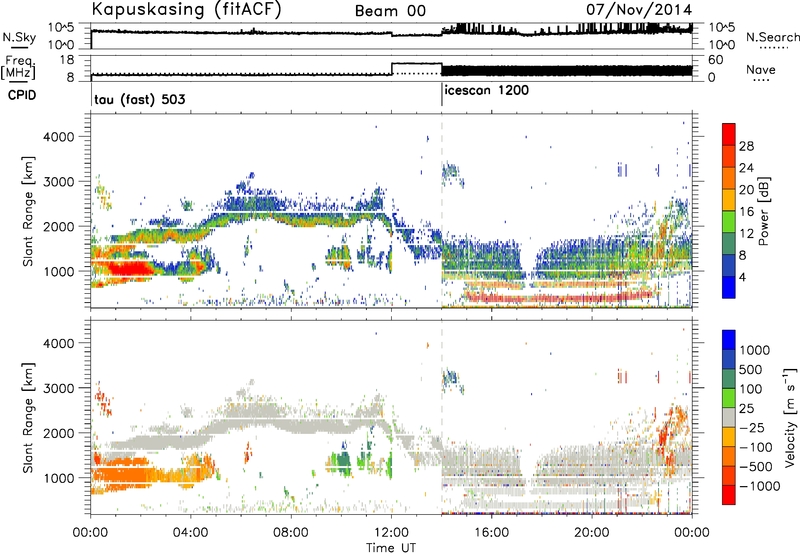Click the '18' tick of frequency panel

(x=68, y=60)
